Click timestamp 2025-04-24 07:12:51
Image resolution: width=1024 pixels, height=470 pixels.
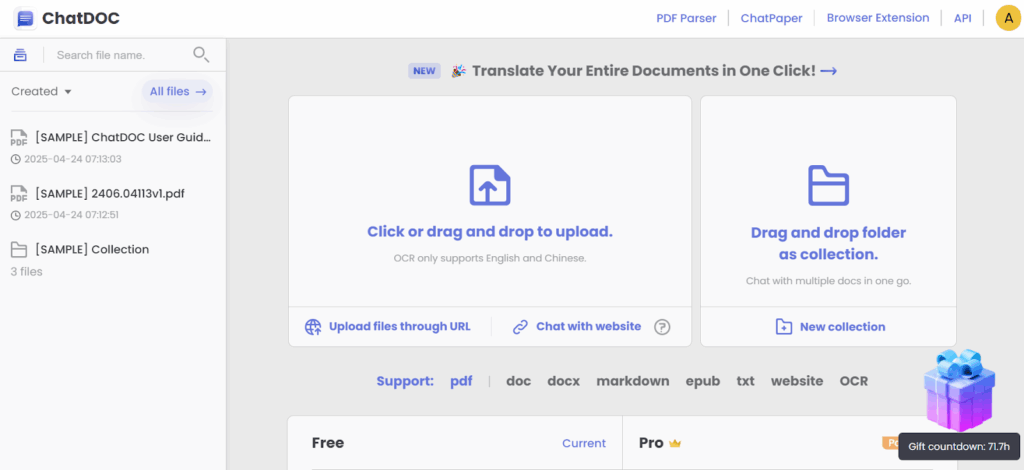(x=71, y=215)
